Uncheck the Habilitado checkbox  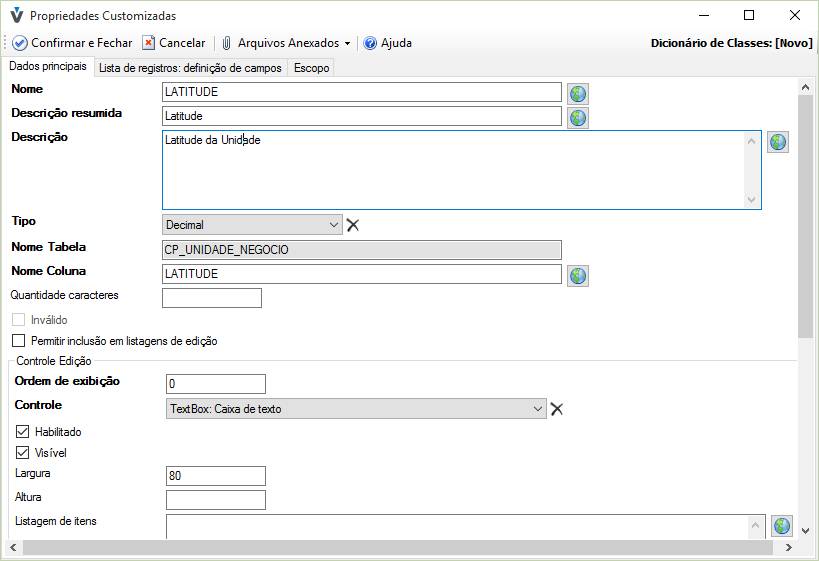(x=23, y=432)
